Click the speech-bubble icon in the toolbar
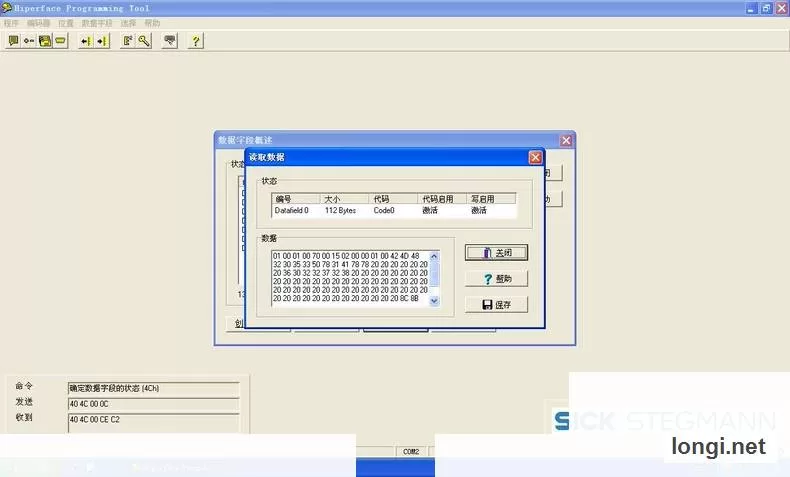Screen dimensions: 790x477 pyautogui.click(x=14, y=41)
